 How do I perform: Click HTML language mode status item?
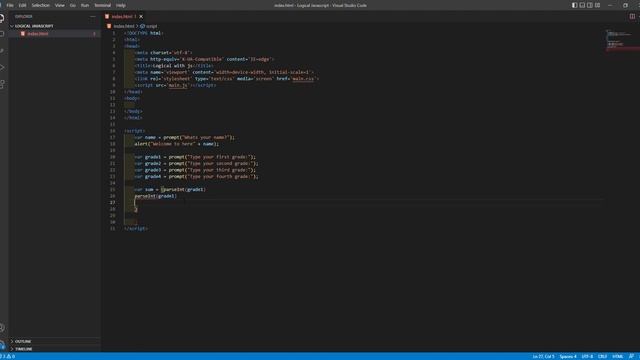pos(618,356)
